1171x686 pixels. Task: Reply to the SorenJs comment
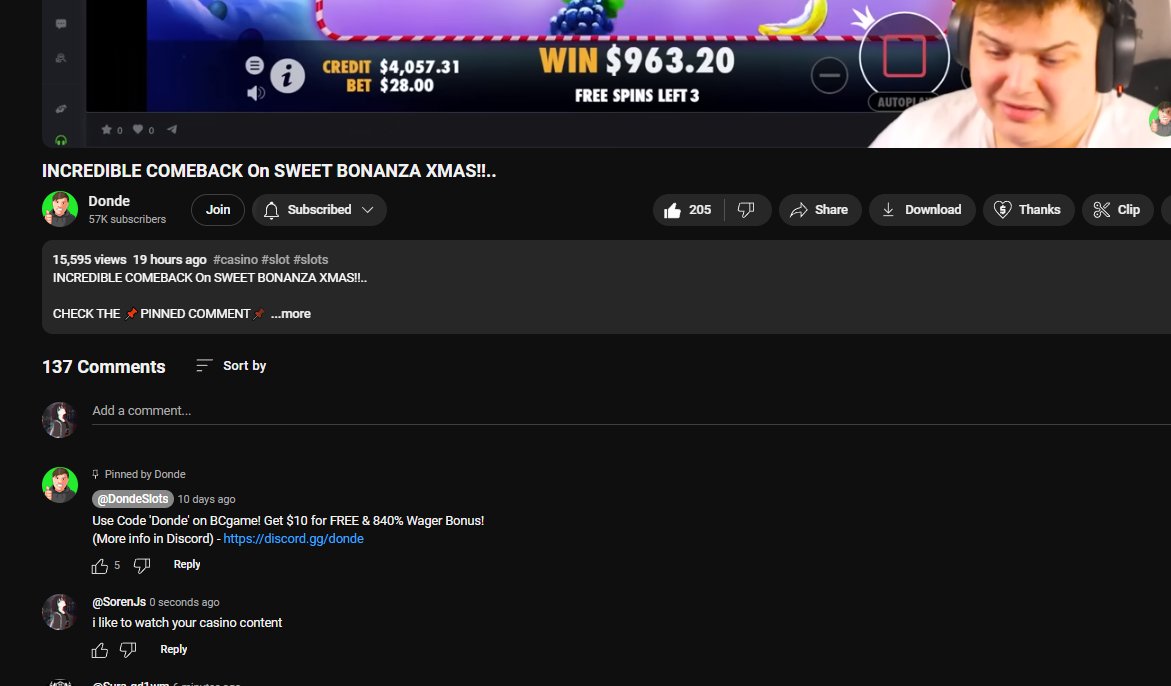point(173,649)
